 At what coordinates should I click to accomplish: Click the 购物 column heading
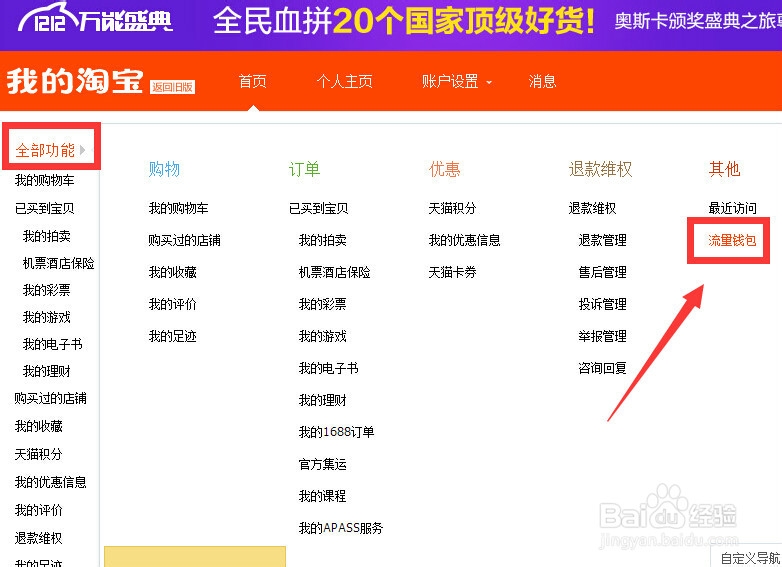(164, 169)
